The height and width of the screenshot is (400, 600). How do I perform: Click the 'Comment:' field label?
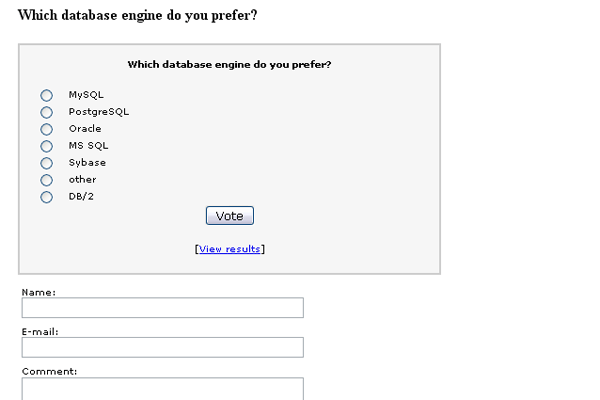point(50,371)
